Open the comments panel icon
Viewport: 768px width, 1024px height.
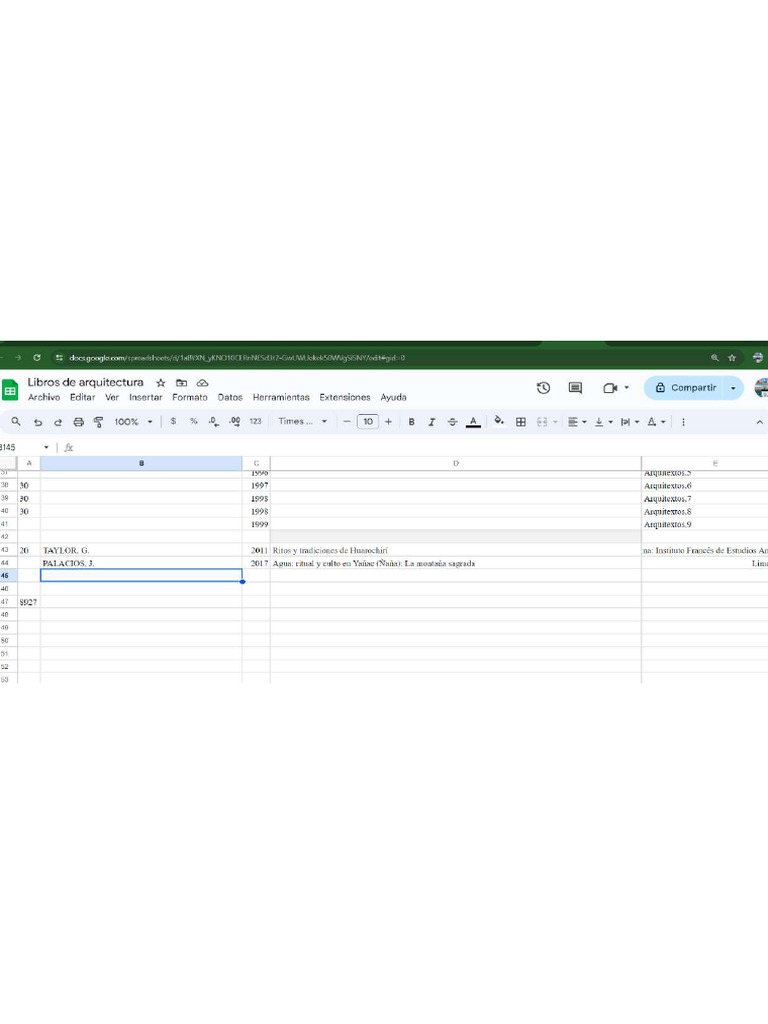tap(575, 388)
